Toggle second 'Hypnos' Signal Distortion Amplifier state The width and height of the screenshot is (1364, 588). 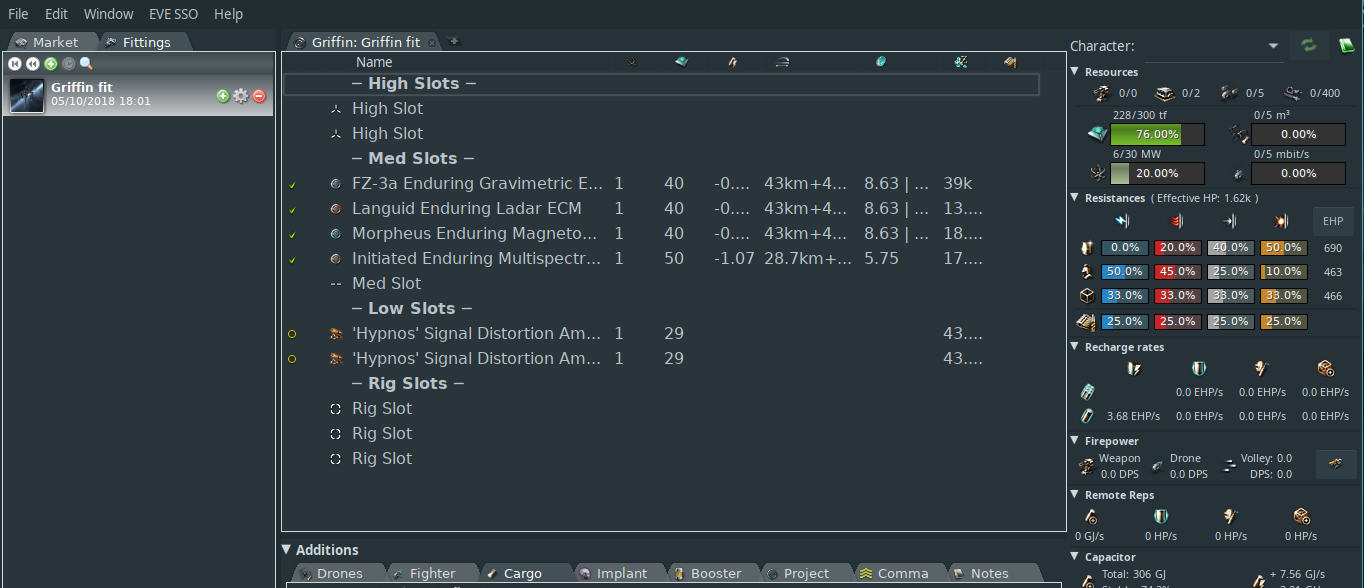pos(292,359)
